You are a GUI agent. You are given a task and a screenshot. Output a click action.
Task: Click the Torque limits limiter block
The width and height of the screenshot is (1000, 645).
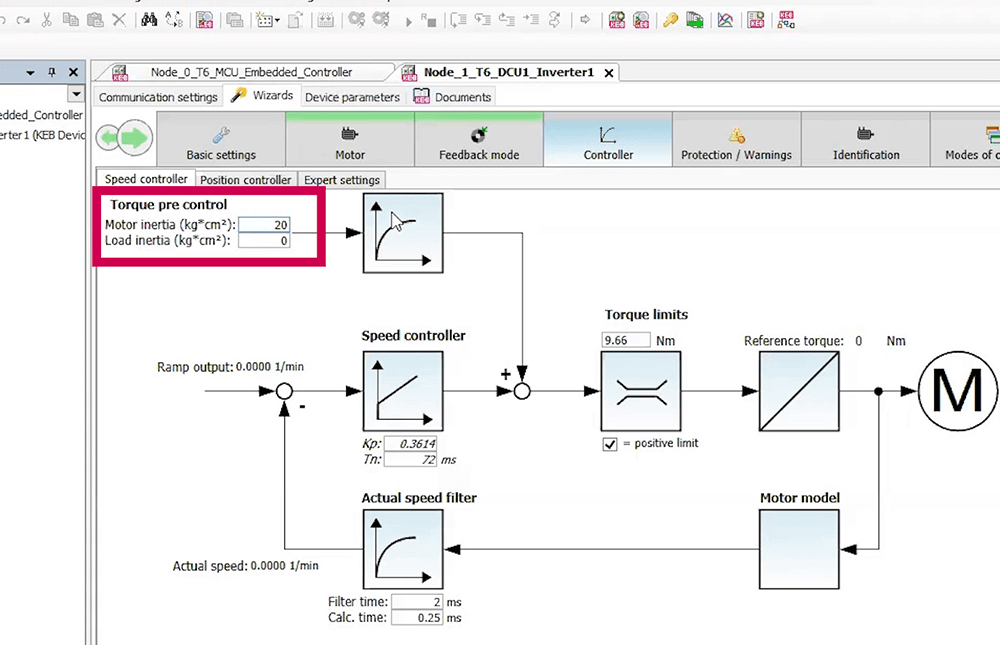pyautogui.click(x=641, y=391)
